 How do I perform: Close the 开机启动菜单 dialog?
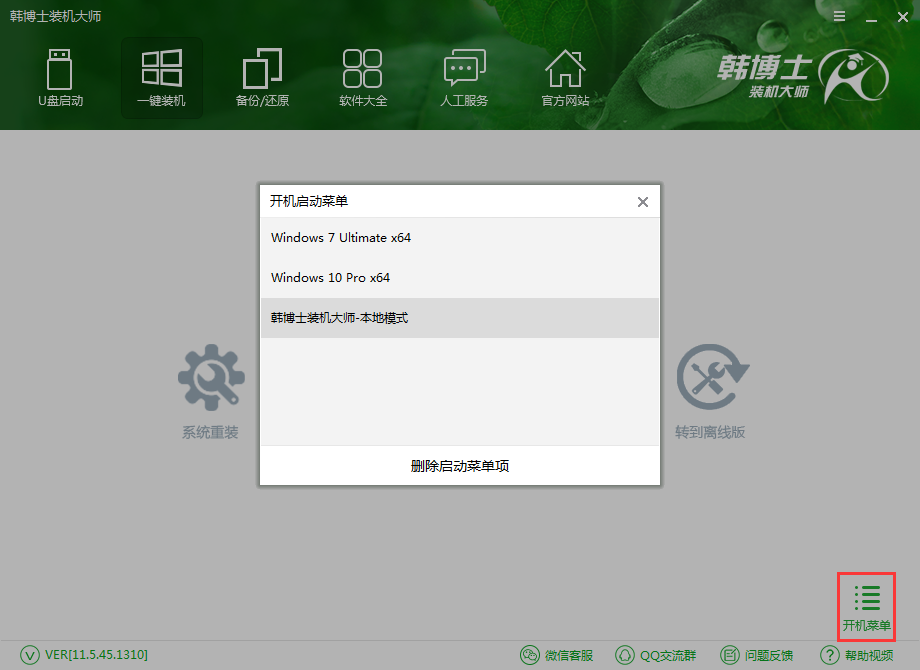point(643,201)
